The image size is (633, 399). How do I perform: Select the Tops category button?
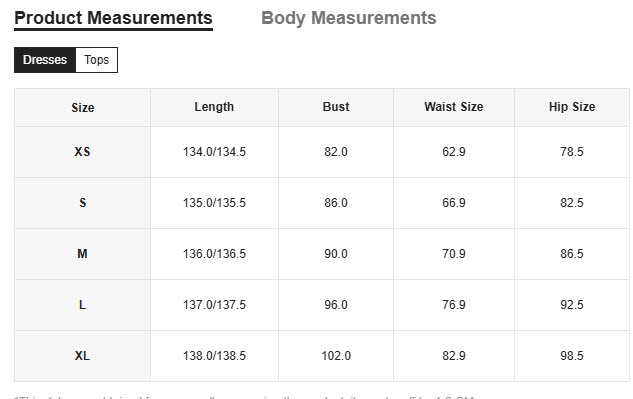point(96,60)
